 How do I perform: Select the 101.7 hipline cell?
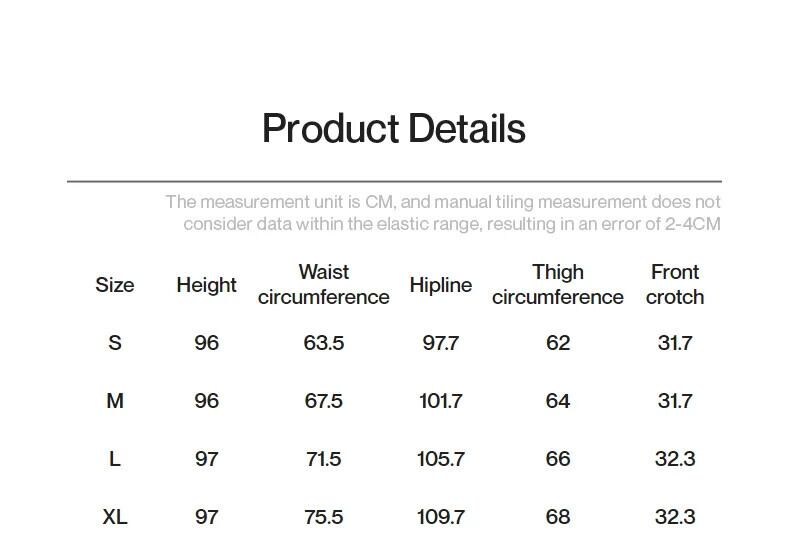tap(440, 401)
